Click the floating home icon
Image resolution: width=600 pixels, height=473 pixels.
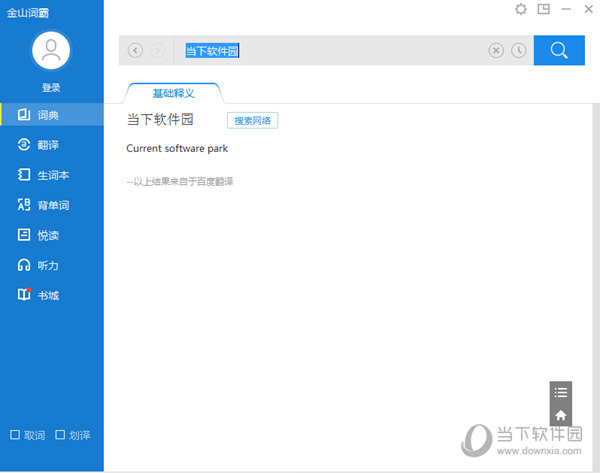point(561,415)
